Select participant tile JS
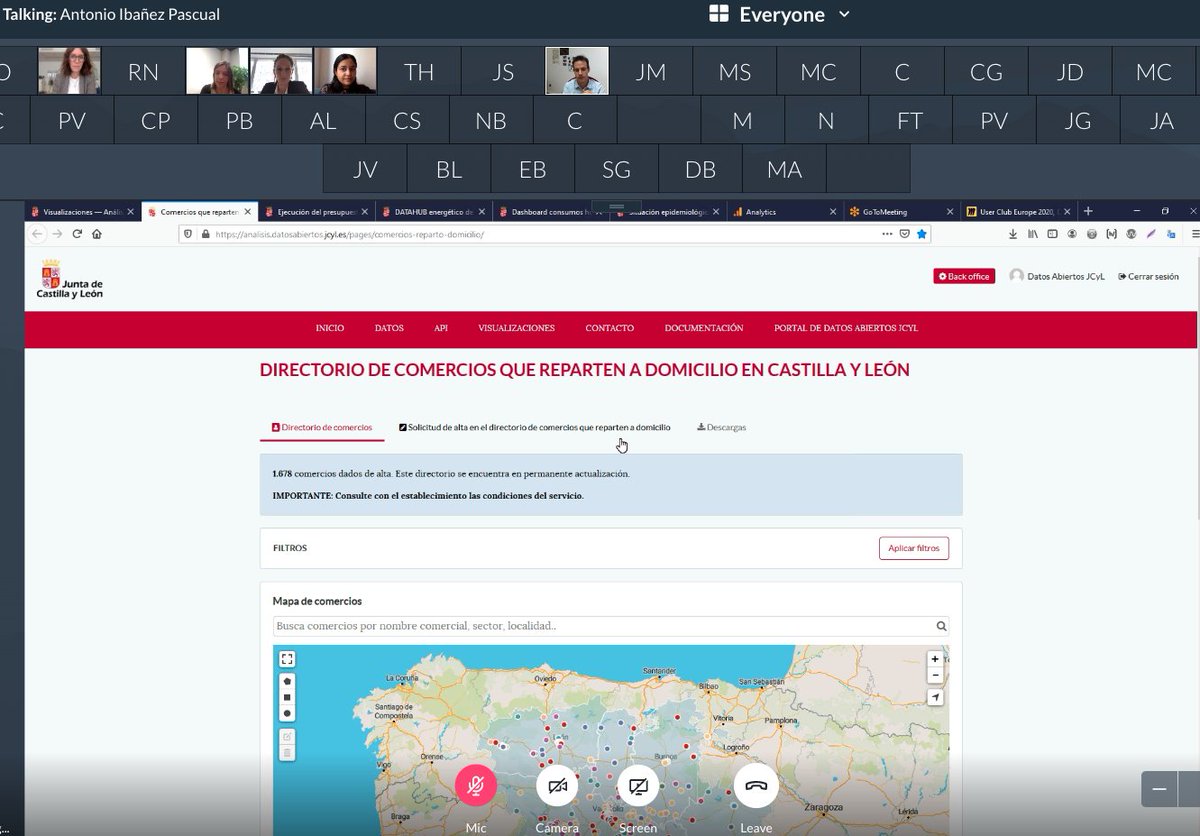Image resolution: width=1200 pixels, height=836 pixels. pos(503,71)
